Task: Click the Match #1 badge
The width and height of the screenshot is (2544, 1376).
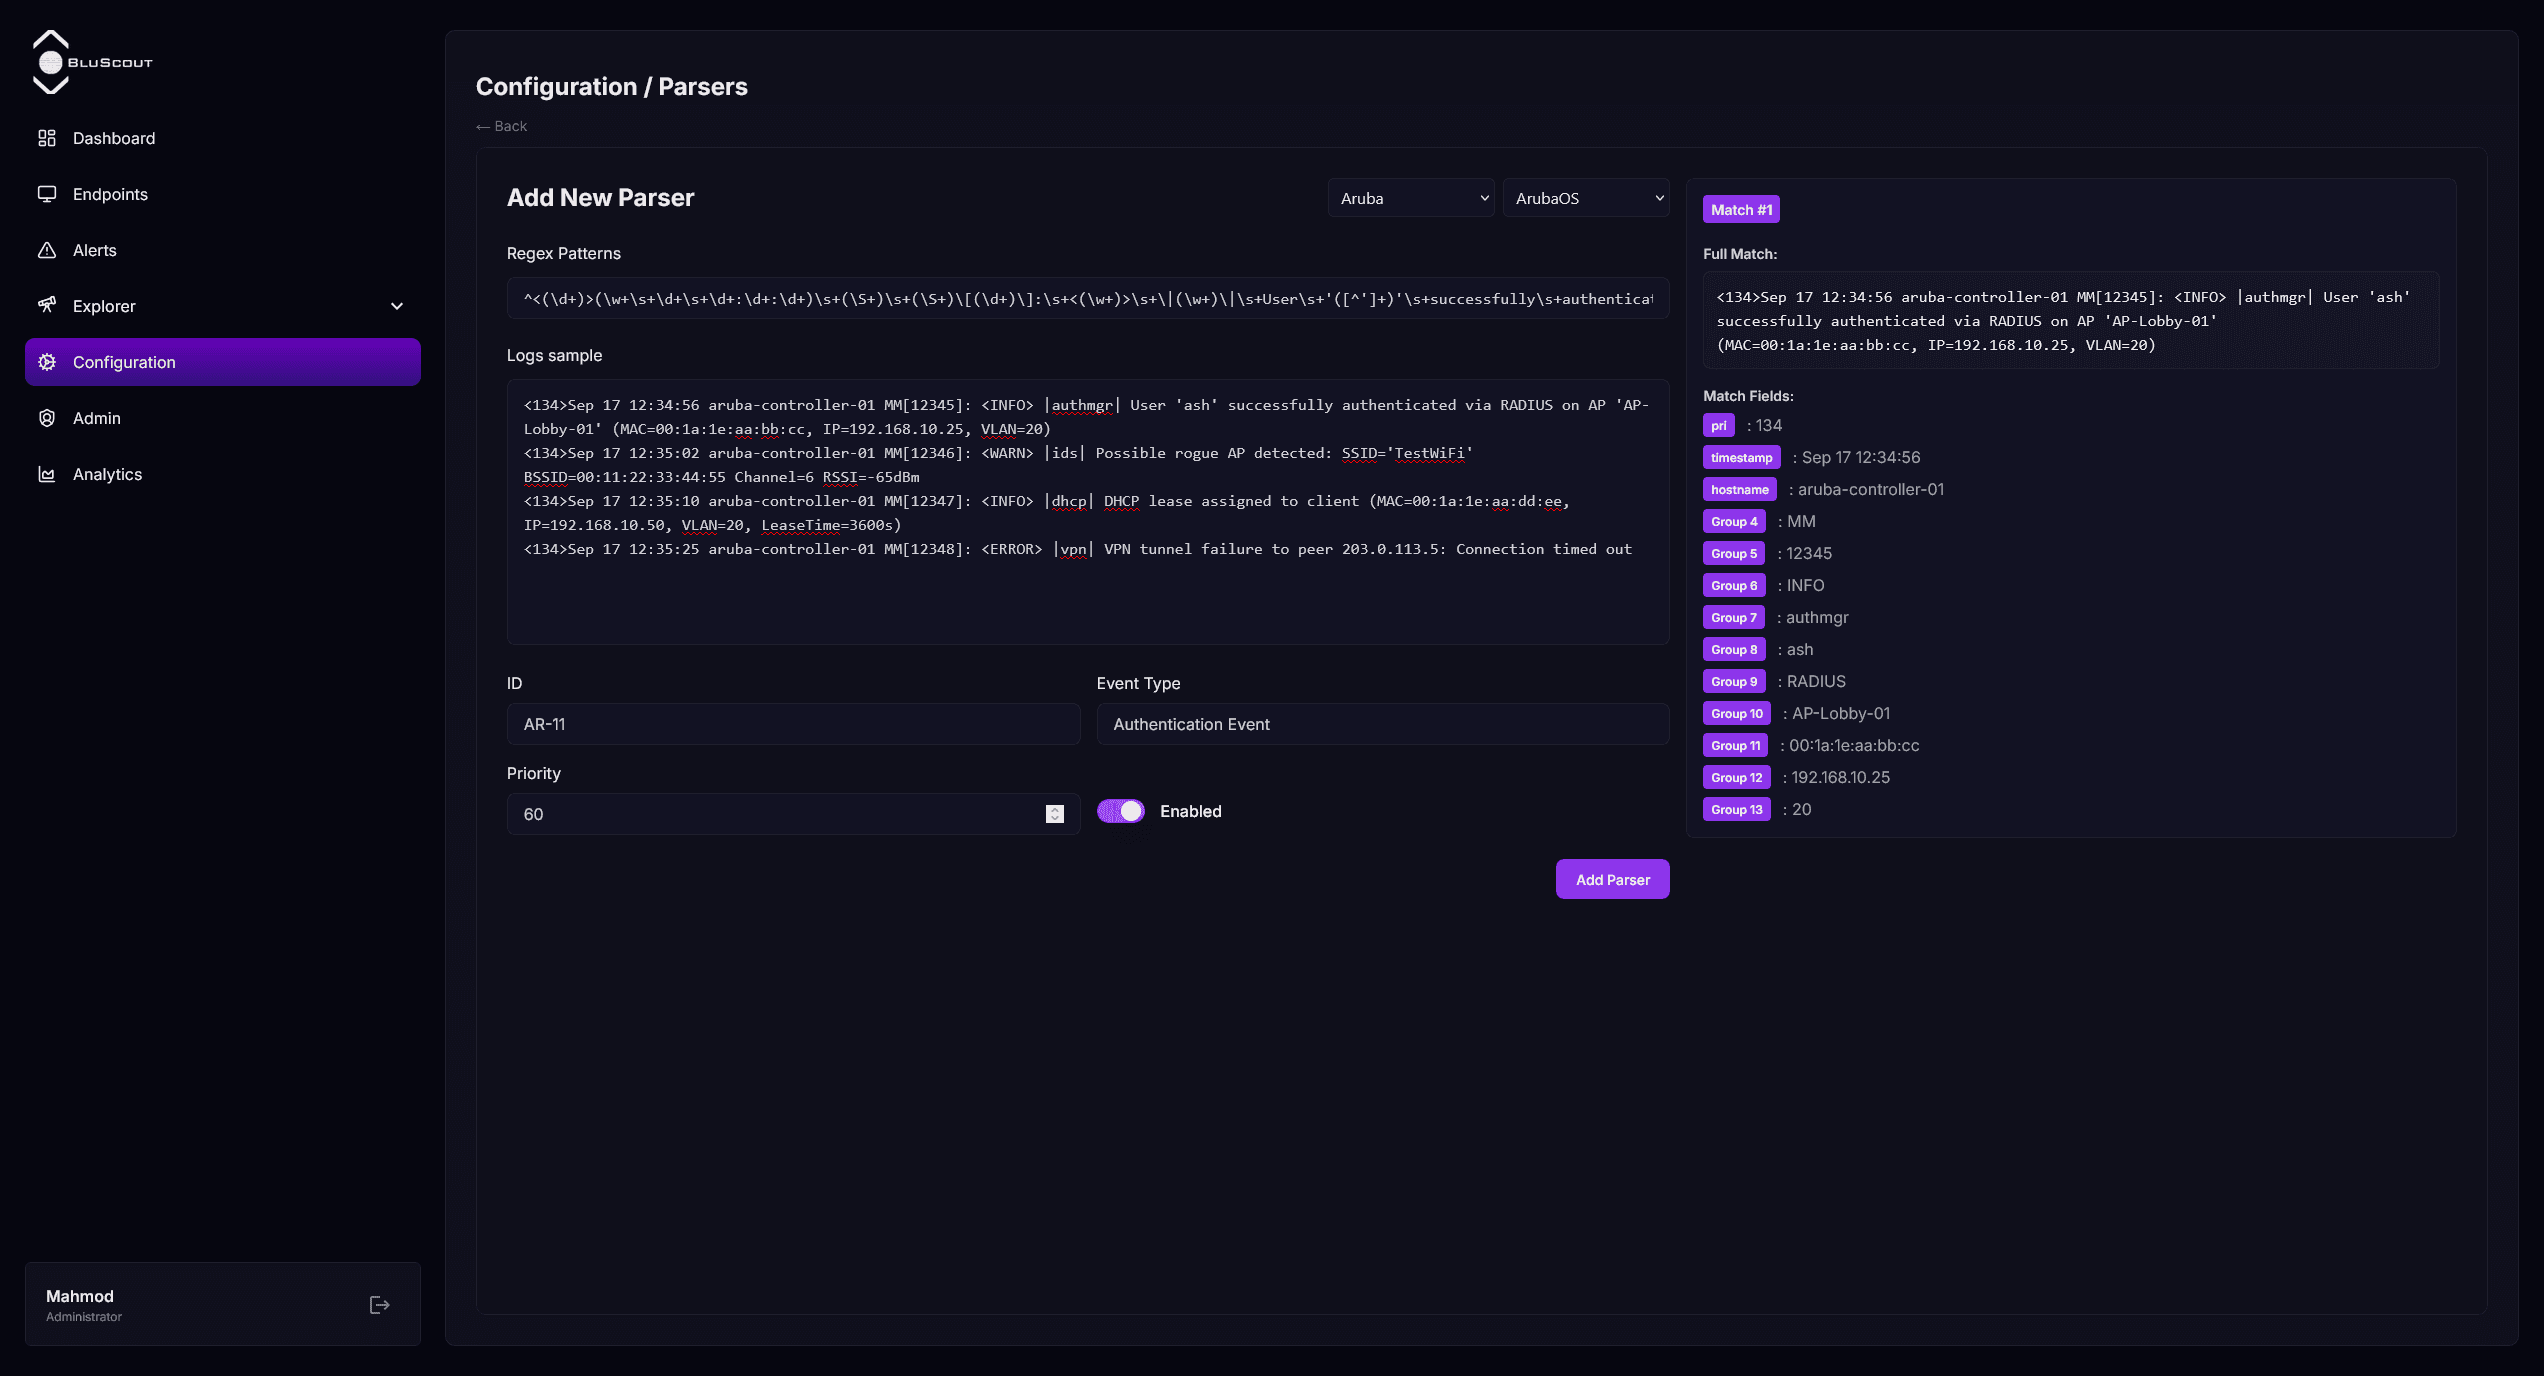Action: 1740,209
